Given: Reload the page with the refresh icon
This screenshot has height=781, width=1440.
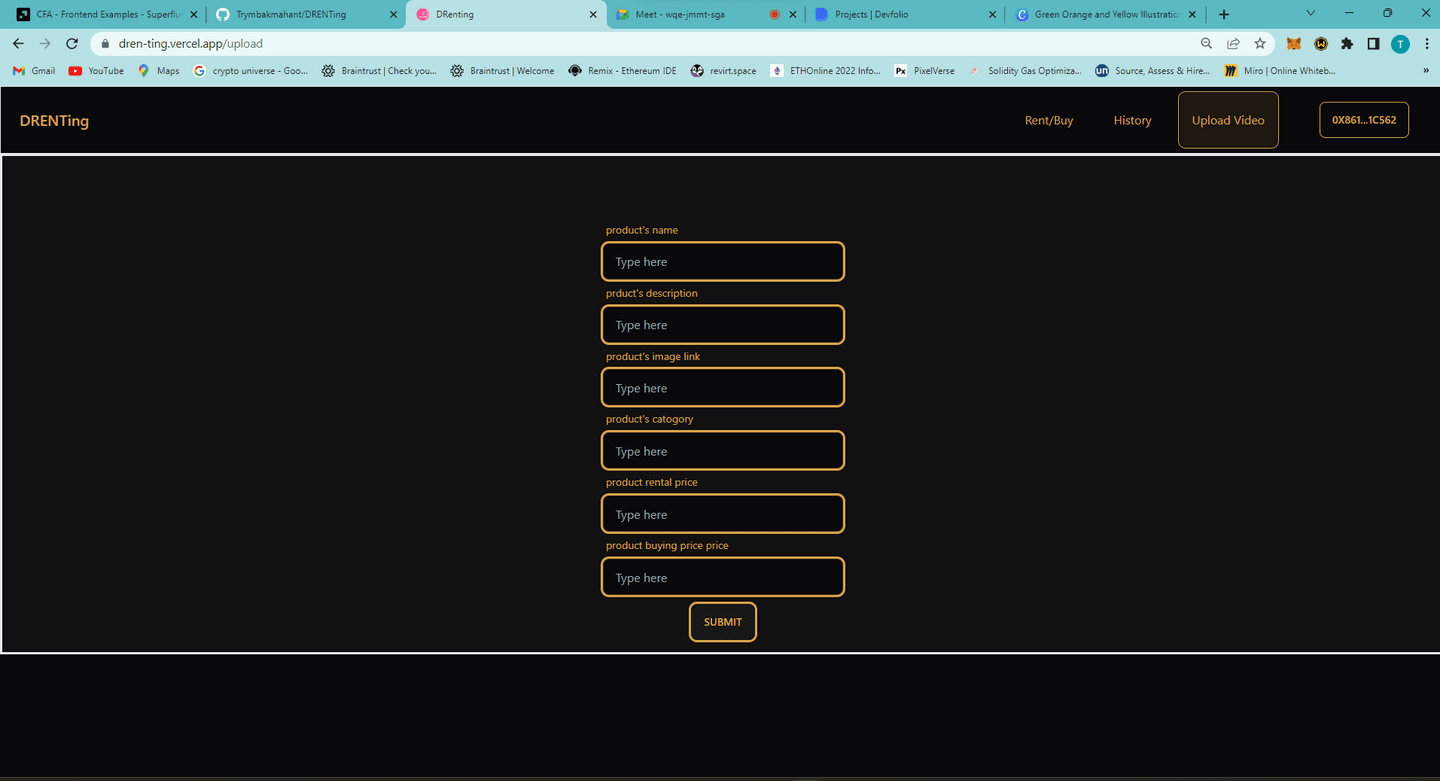Looking at the screenshot, I should coord(72,44).
